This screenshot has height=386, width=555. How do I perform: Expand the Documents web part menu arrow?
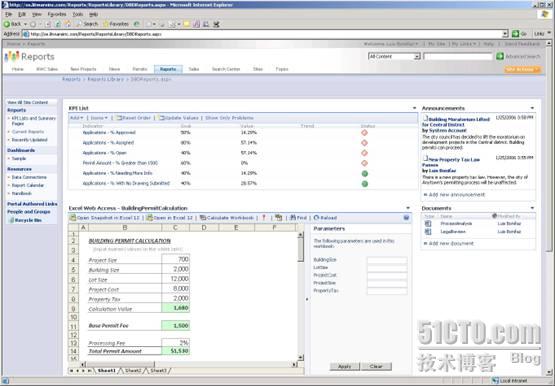(x=532, y=208)
